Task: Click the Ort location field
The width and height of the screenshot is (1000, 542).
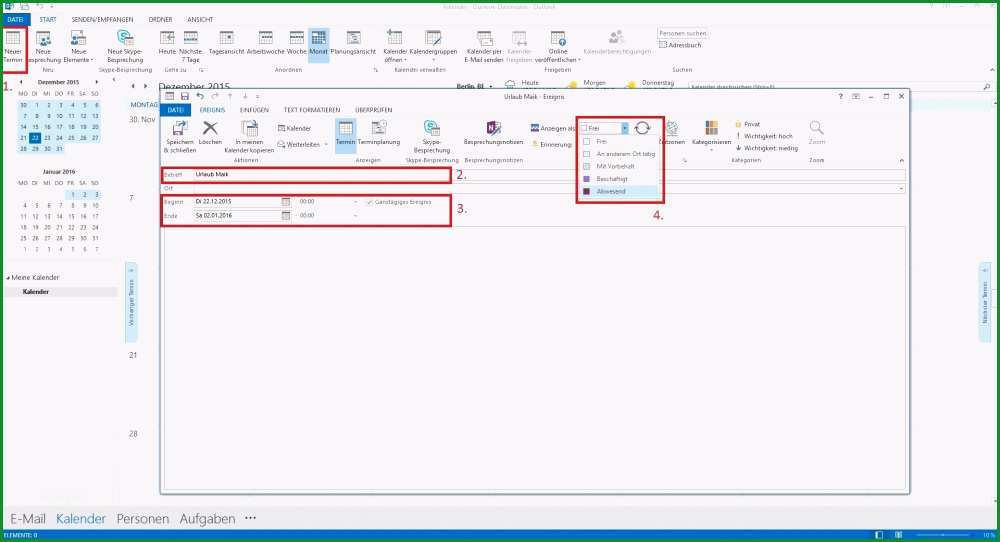Action: (549, 189)
